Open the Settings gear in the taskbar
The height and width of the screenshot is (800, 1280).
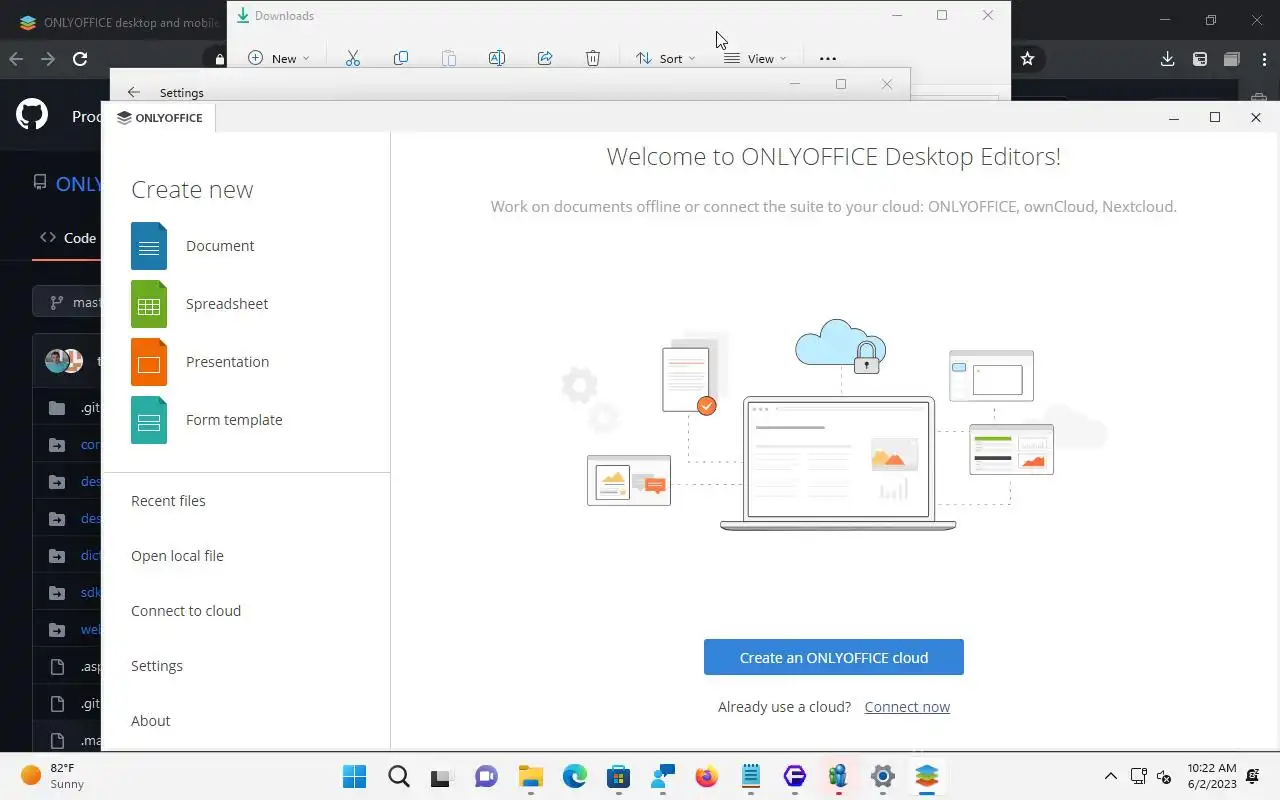882,776
